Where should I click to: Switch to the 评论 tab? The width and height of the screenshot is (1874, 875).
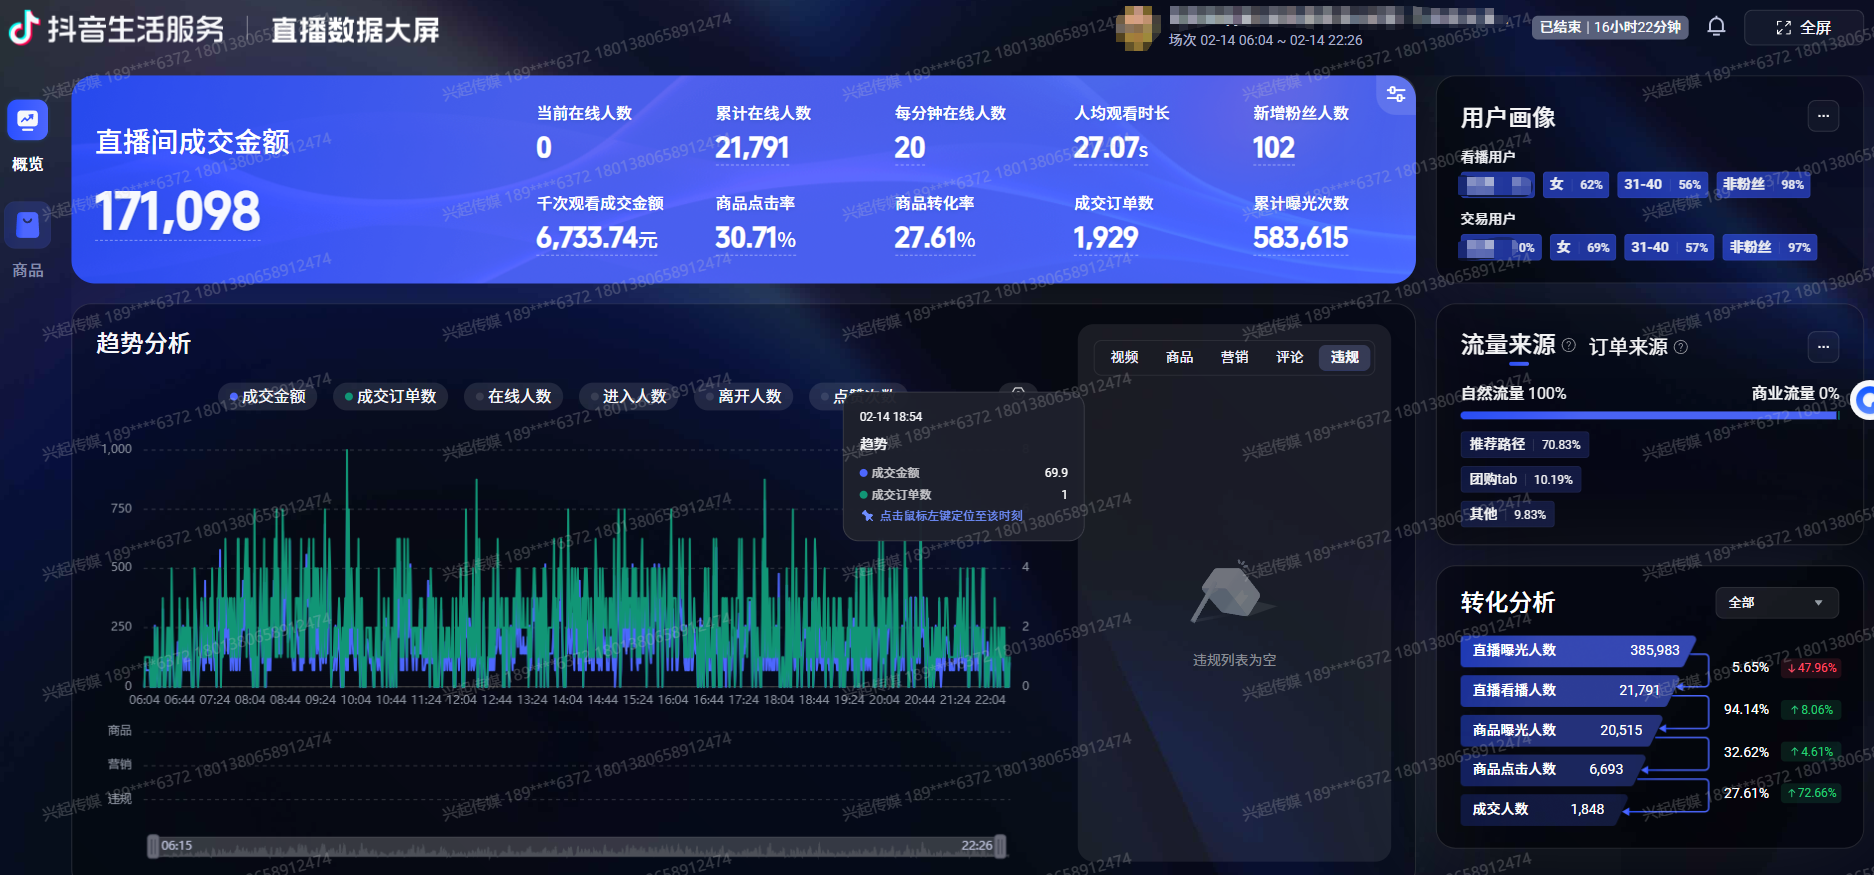click(x=1289, y=357)
